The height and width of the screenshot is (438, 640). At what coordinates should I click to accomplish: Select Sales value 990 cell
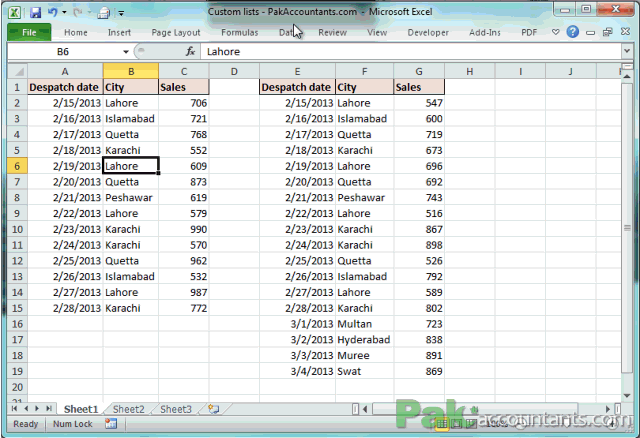pos(184,229)
